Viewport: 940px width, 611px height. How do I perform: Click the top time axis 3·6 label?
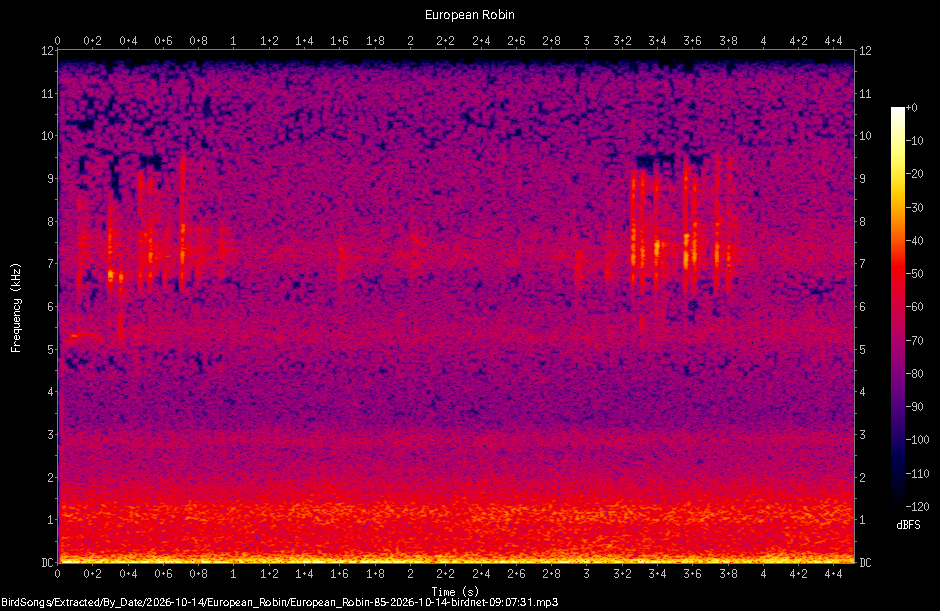(x=692, y=41)
